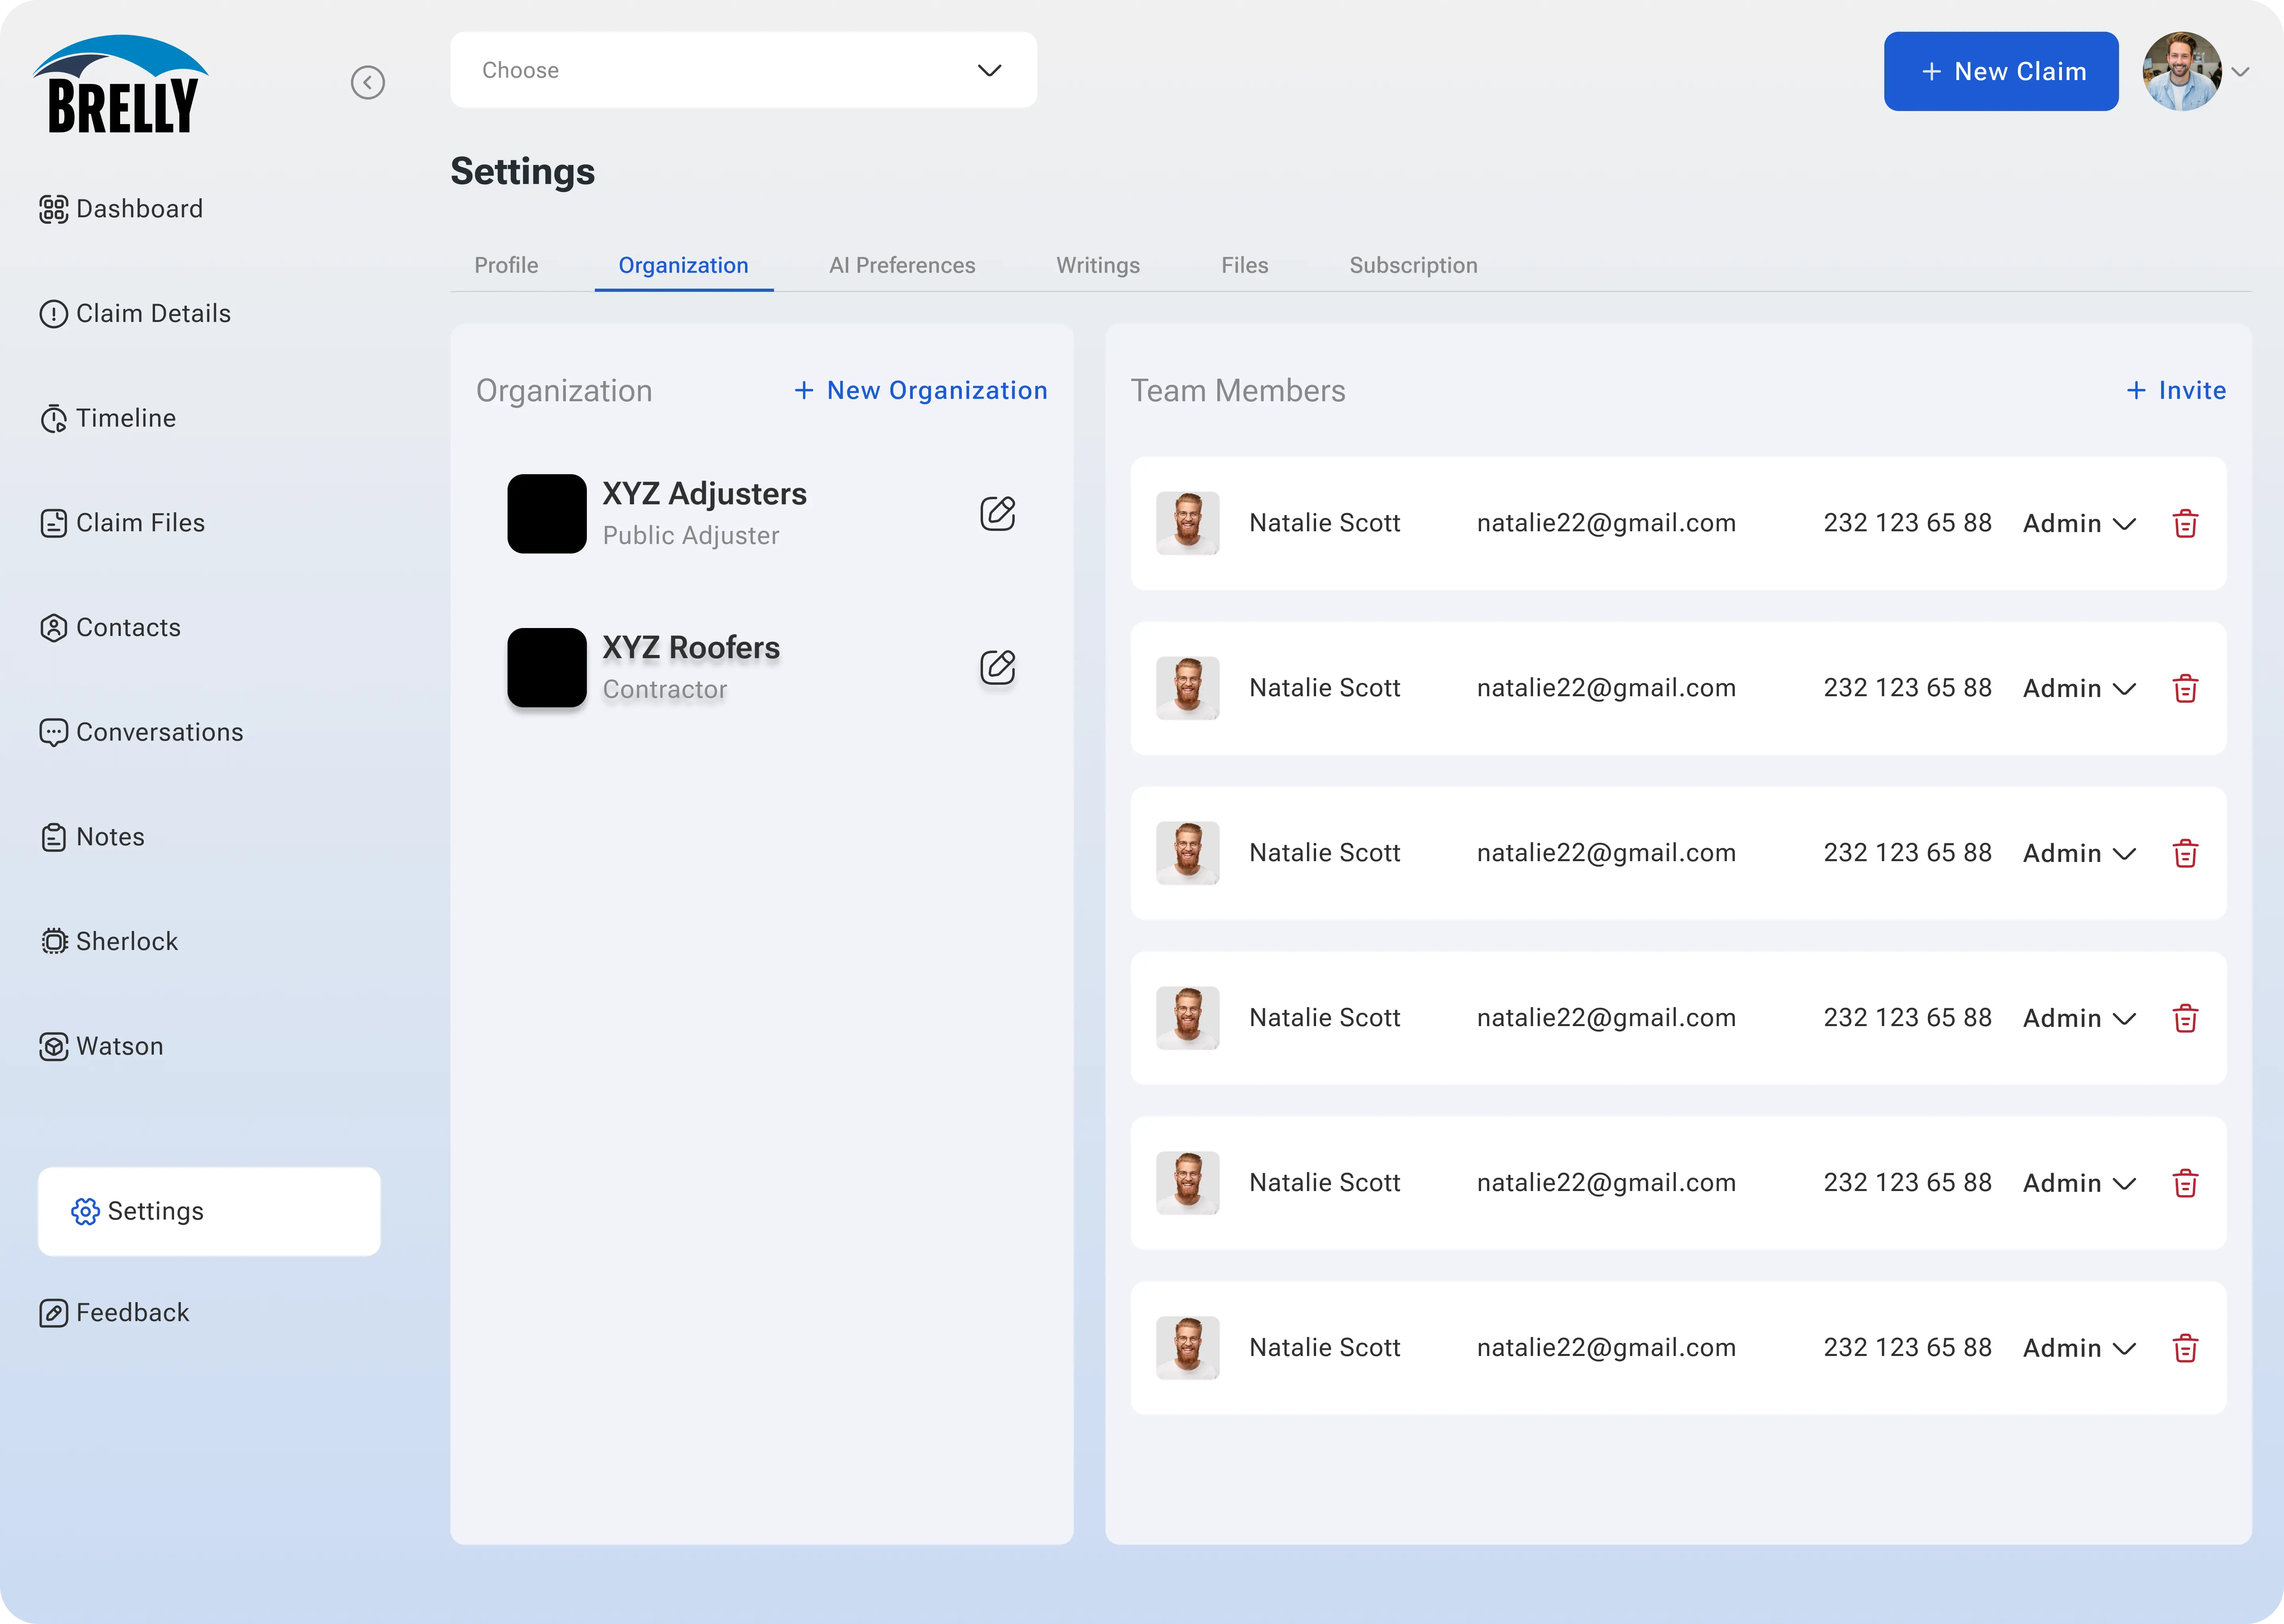Collapse the sidebar with the arrow icon
The height and width of the screenshot is (1624, 2284).
point(368,82)
